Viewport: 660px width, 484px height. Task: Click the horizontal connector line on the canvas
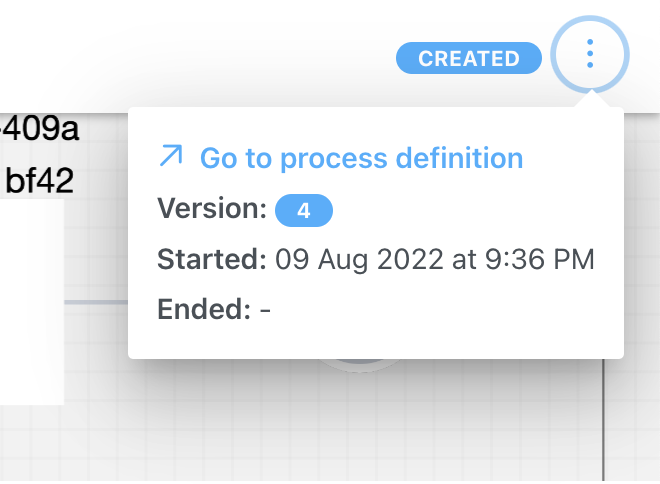96,302
